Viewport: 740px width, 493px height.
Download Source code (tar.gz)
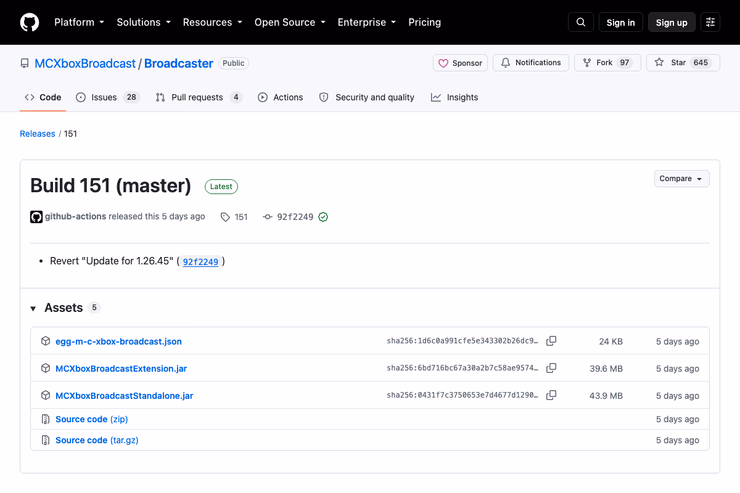[97, 440]
